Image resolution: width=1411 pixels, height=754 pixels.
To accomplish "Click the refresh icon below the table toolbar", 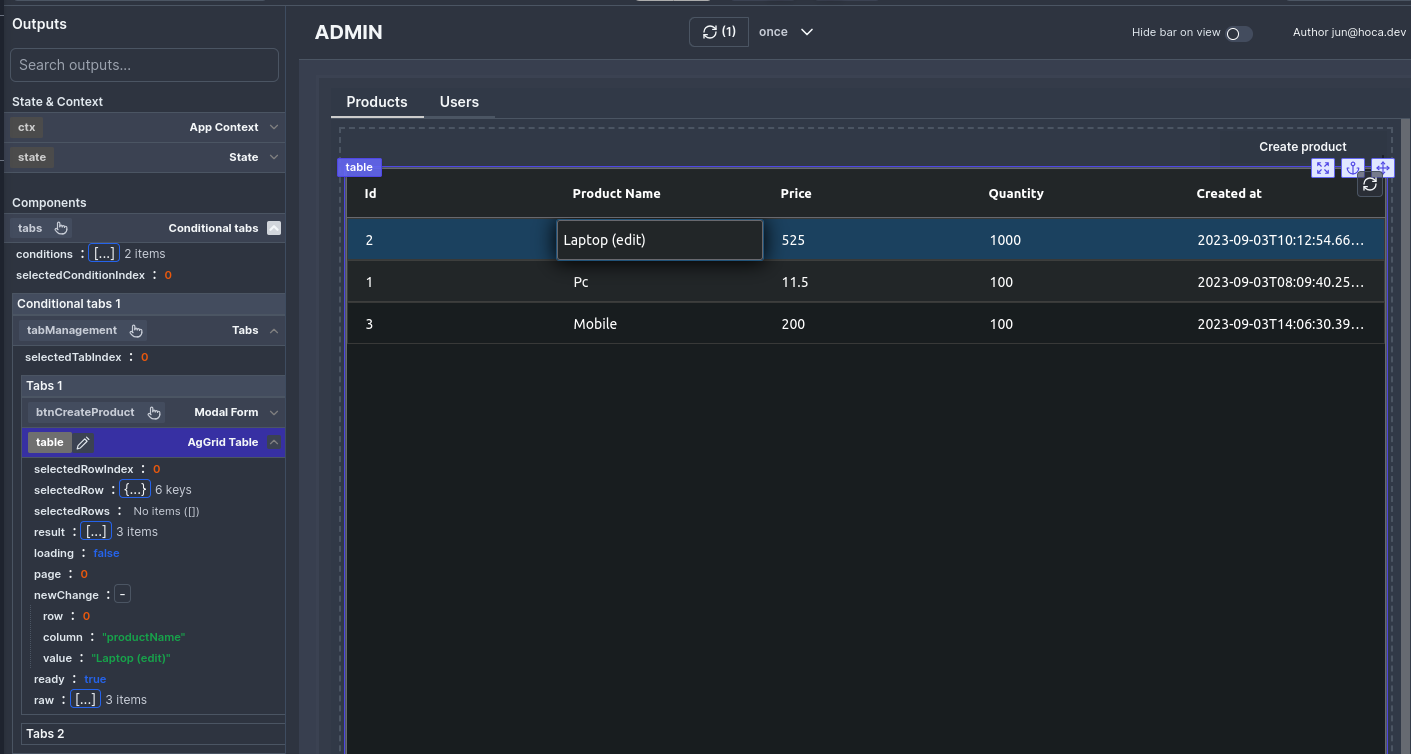I will 1369,184.
